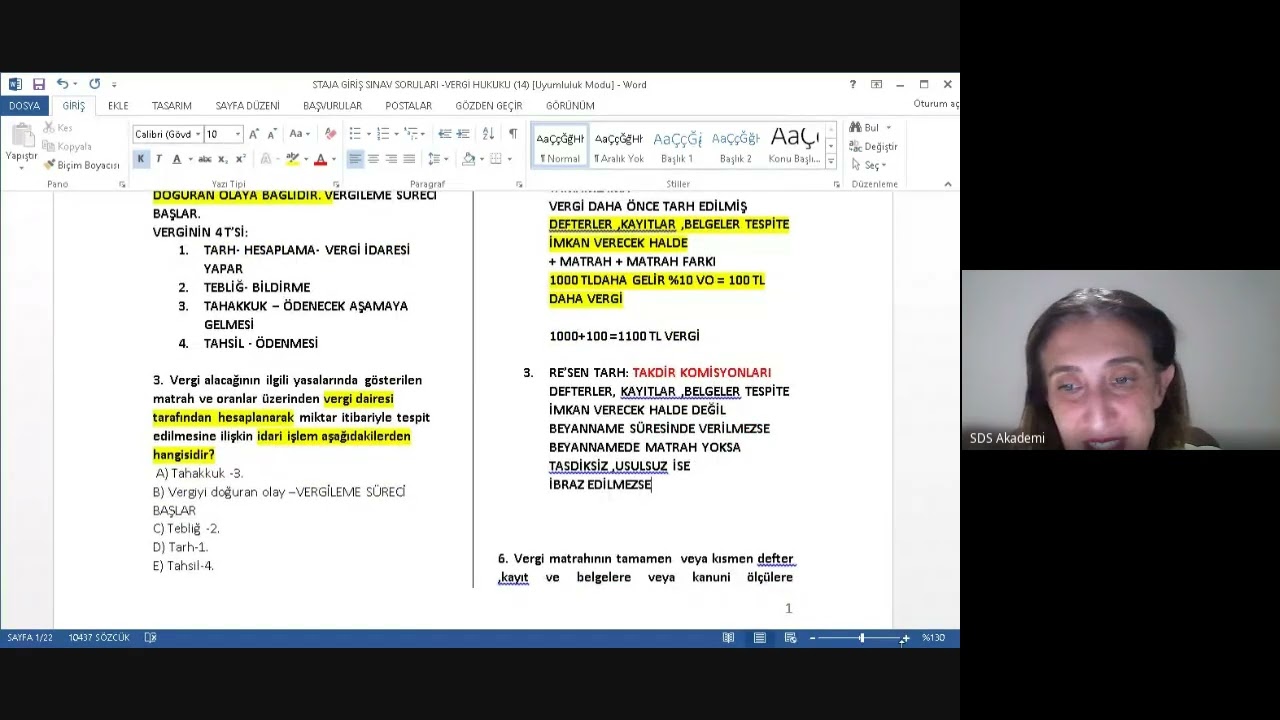Open word count via 10437 SÖZCÜK

pos(99,637)
